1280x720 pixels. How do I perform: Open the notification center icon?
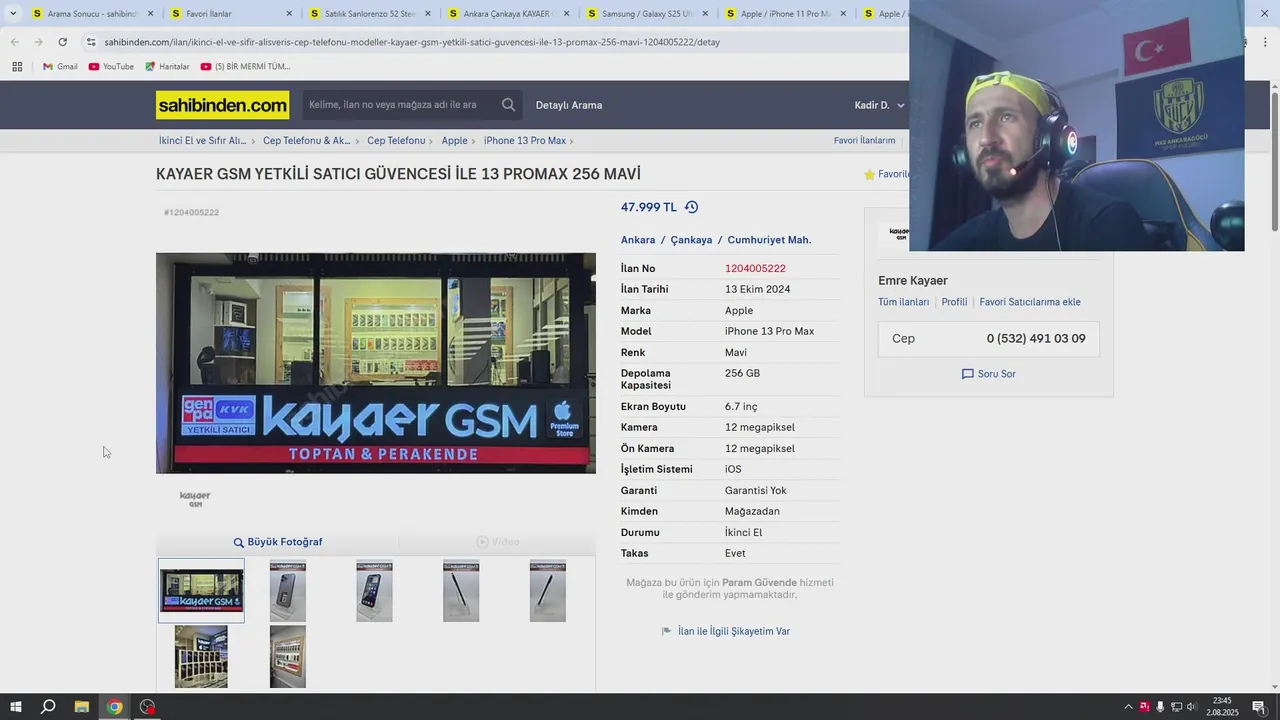1259,707
